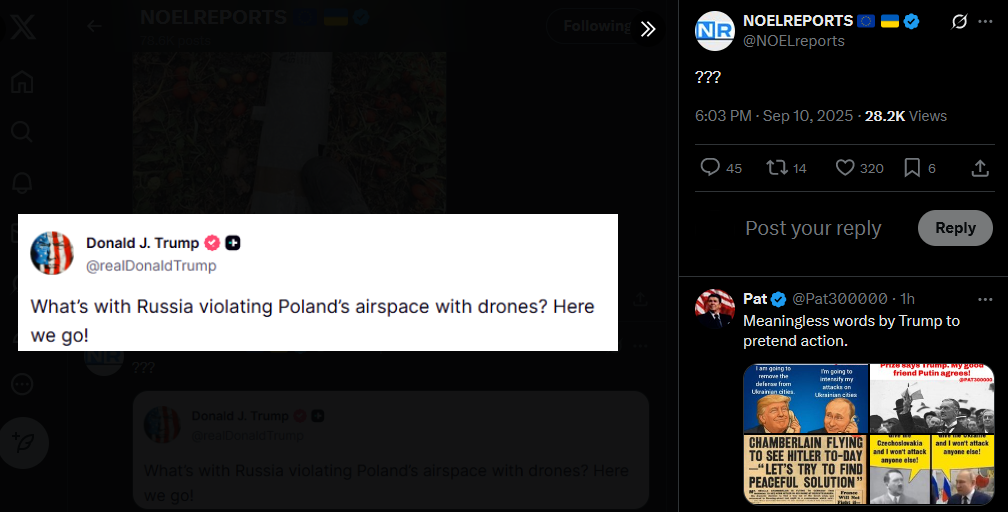
Task: Click the 'Meaningless words by Trump' reply text
Action: tap(851, 331)
